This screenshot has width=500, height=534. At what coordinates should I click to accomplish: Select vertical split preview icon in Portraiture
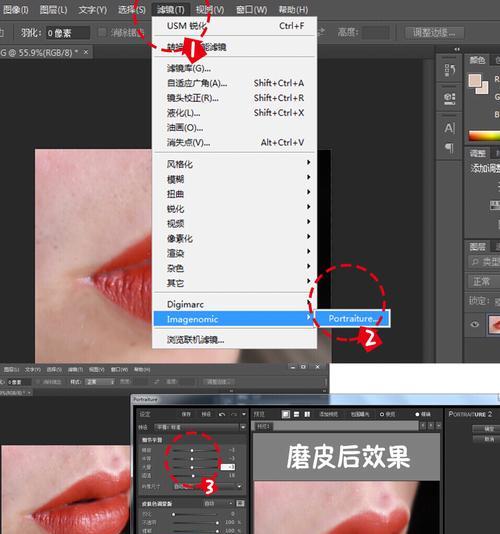click(x=307, y=414)
